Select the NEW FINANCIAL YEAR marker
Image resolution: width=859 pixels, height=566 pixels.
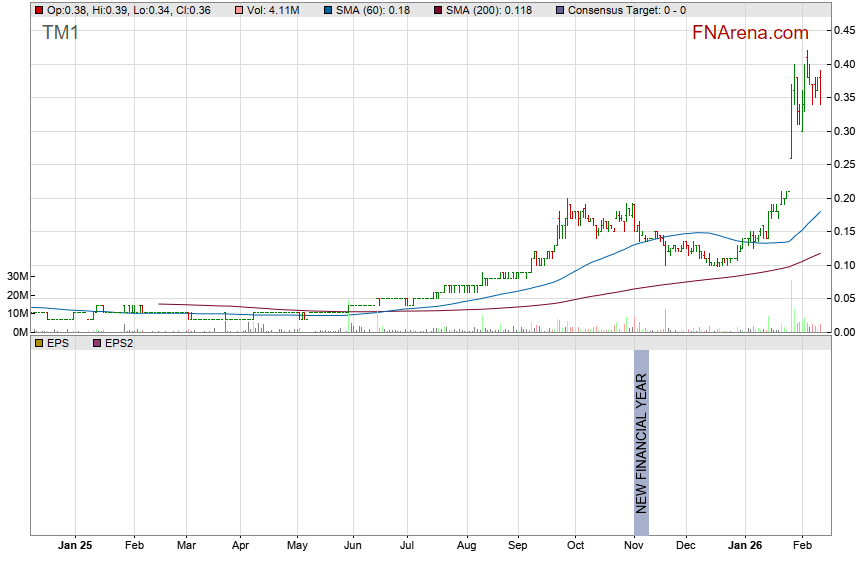pyautogui.click(x=641, y=442)
